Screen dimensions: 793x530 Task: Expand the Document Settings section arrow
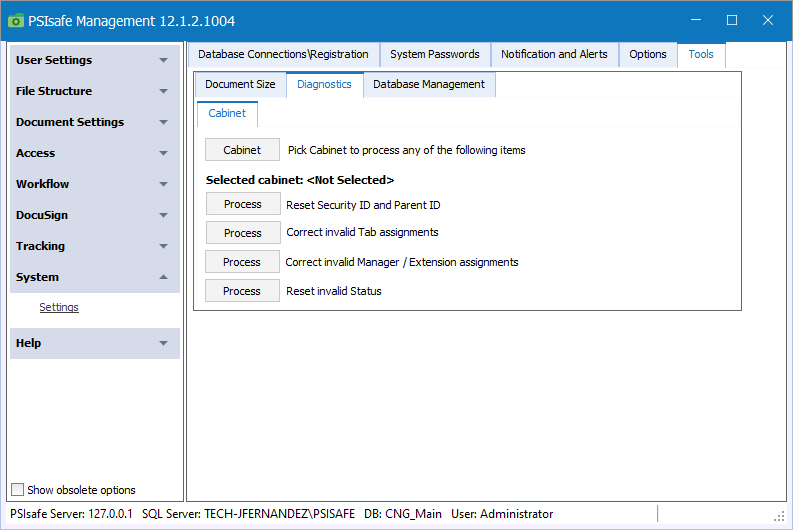[x=163, y=122]
